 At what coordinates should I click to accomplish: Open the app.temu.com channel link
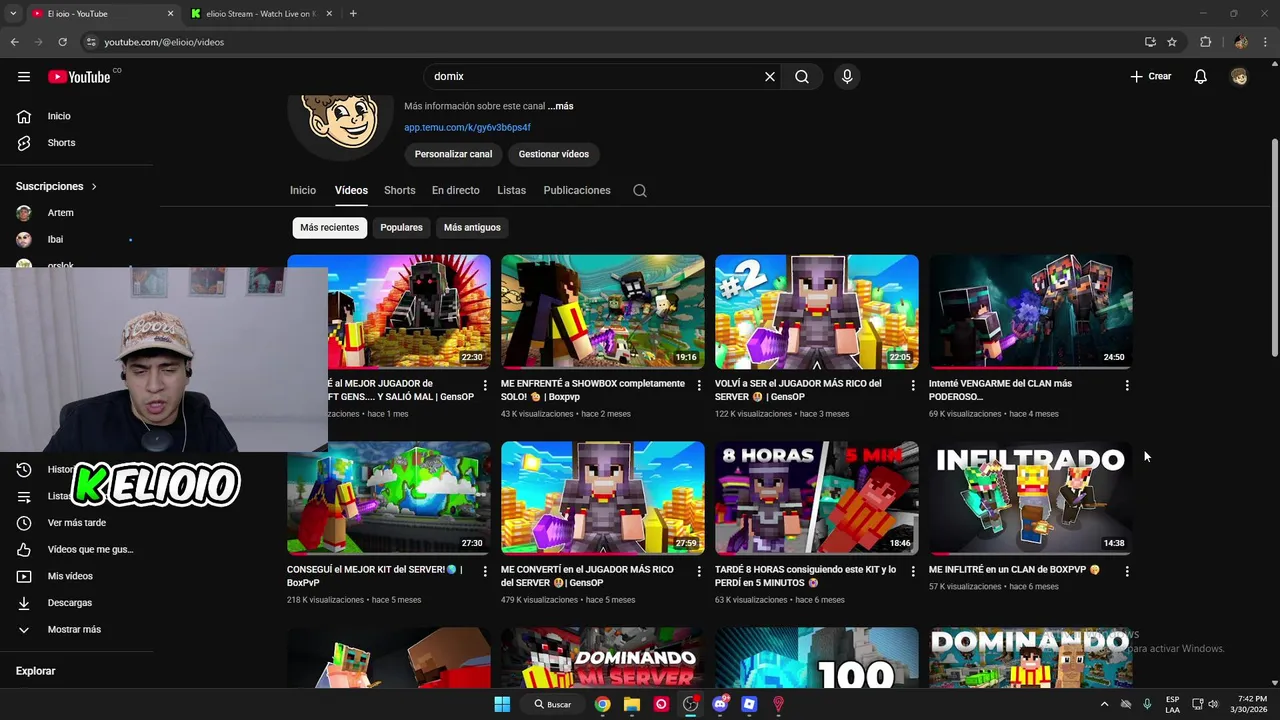tap(467, 128)
